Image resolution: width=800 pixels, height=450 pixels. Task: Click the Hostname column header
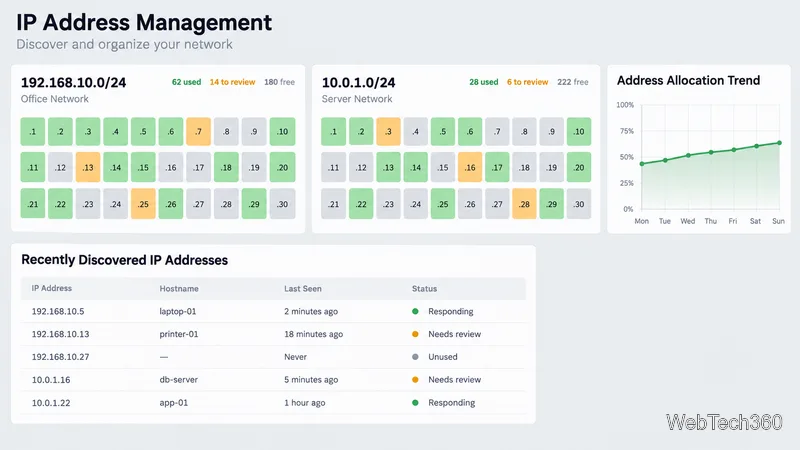(x=179, y=289)
